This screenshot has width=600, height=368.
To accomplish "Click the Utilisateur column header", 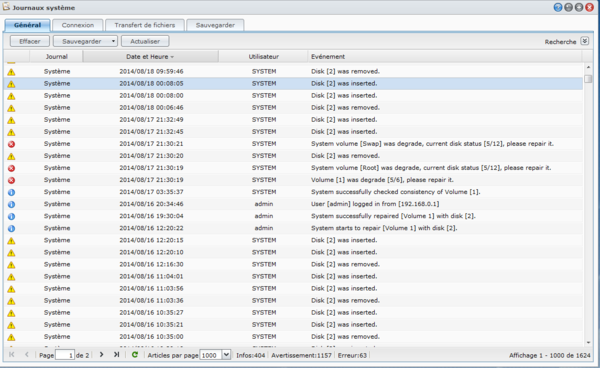I will coord(263,57).
